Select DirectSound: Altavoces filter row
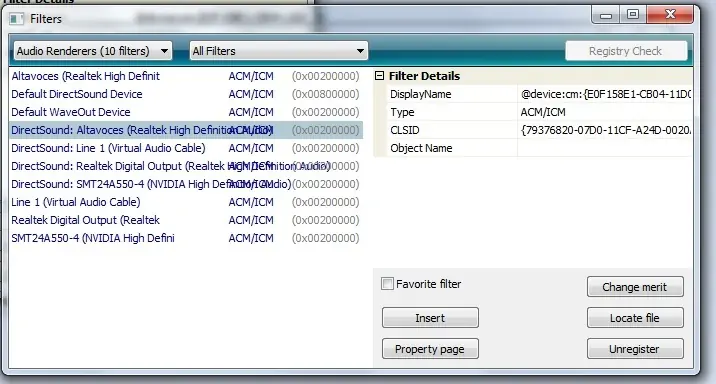Viewport: 716px width, 384px height. 186,130
